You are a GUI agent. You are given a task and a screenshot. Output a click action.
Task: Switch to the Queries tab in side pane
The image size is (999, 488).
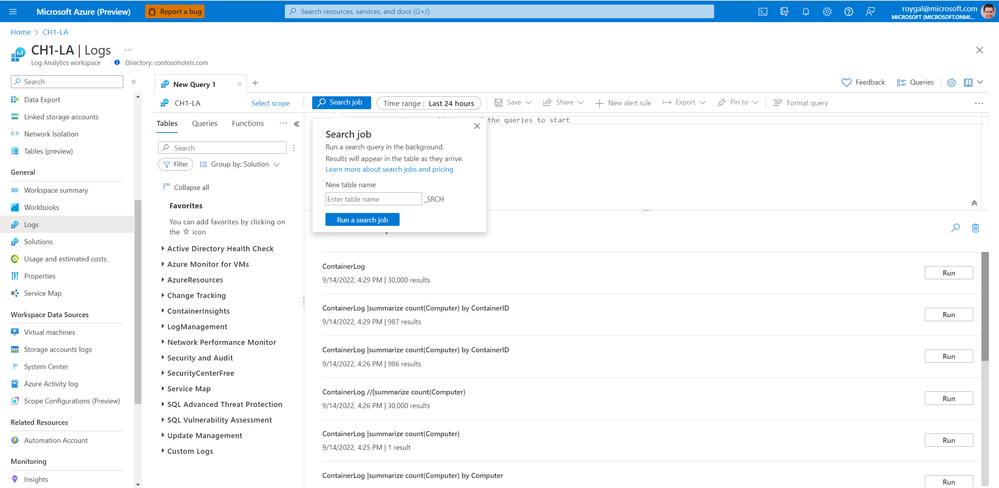tap(205, 124)
